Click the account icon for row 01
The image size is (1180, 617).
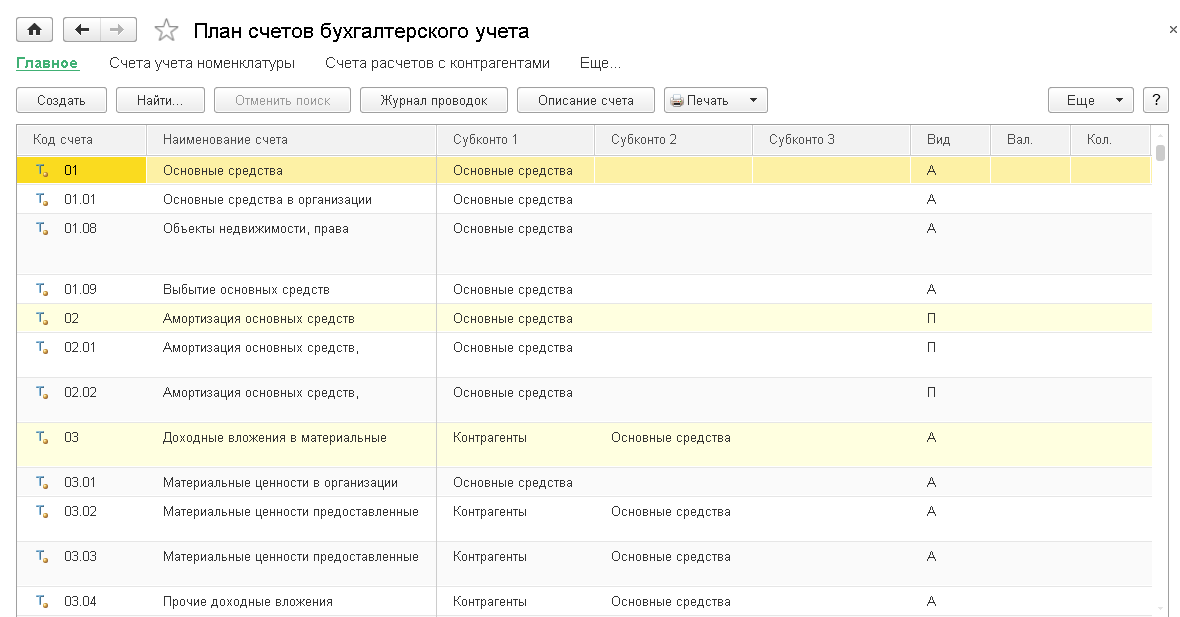[42, 171]
